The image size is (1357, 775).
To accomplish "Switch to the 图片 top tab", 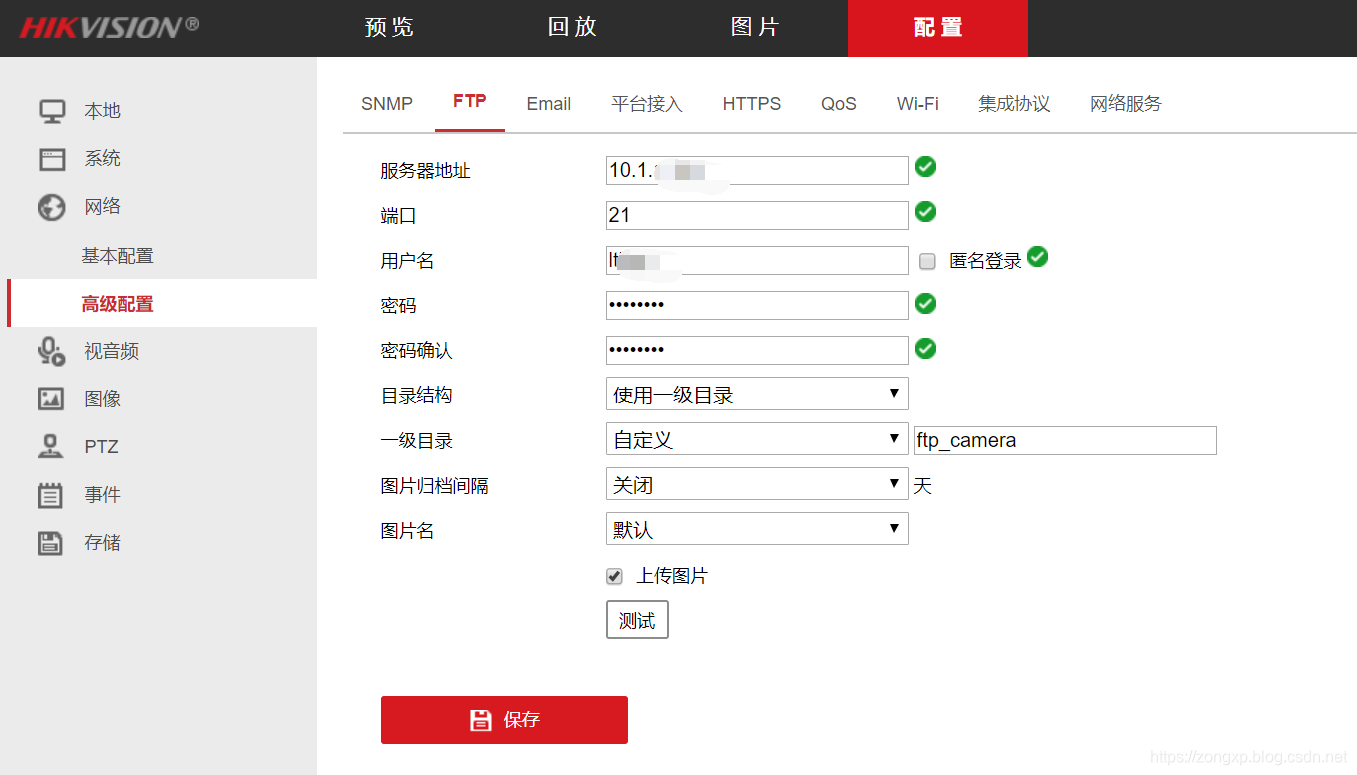I will (x=755, y=28).
